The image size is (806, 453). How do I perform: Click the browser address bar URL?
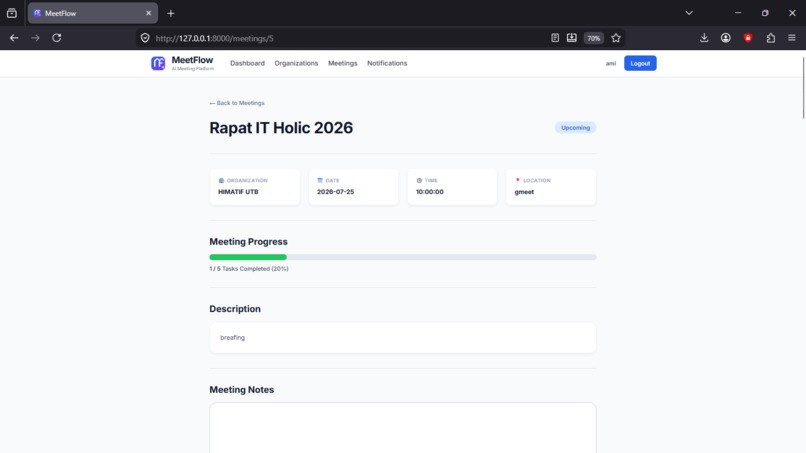click(214, 38)
